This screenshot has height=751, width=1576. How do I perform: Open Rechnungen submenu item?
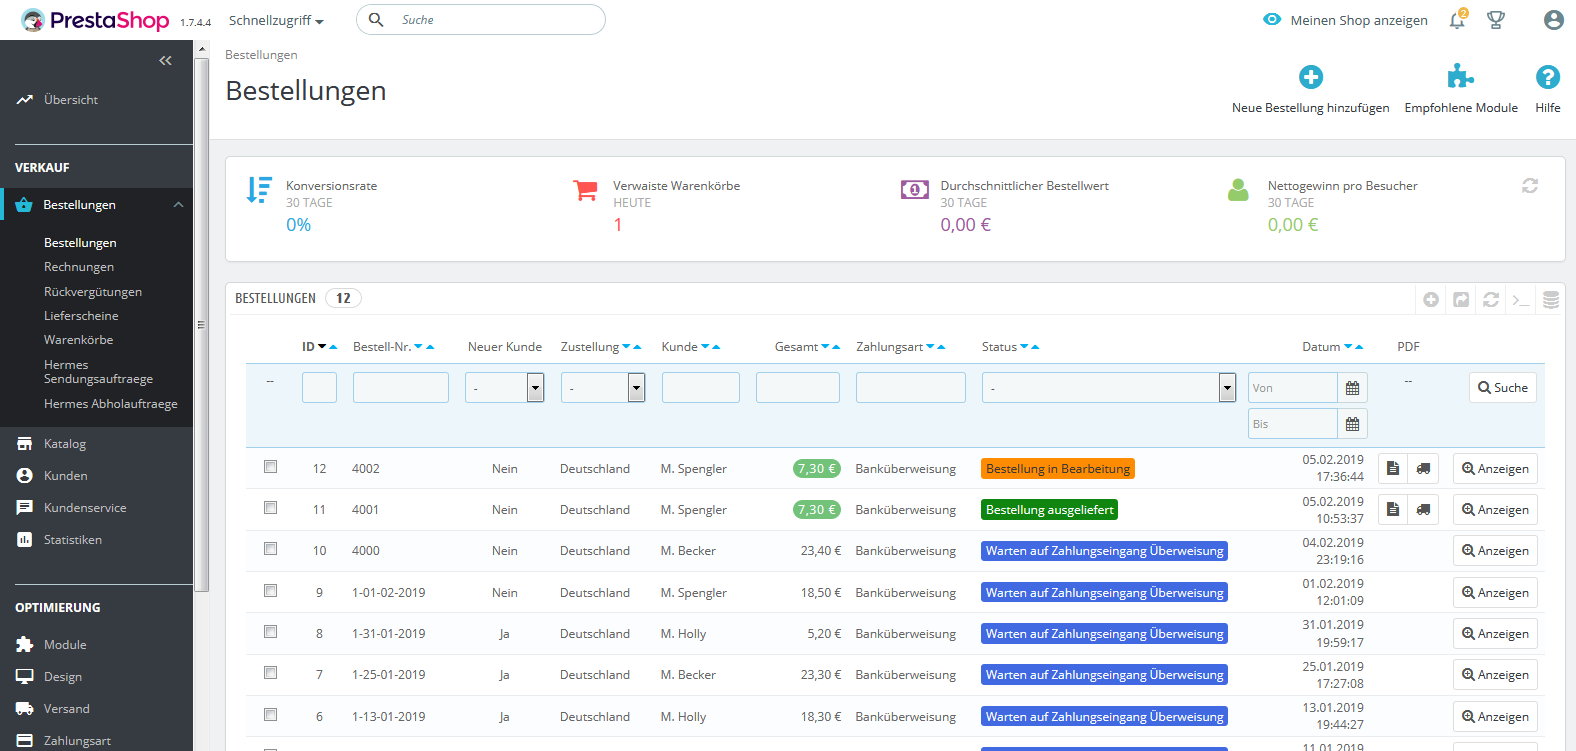pyautogui.click(x=79, y=267)
